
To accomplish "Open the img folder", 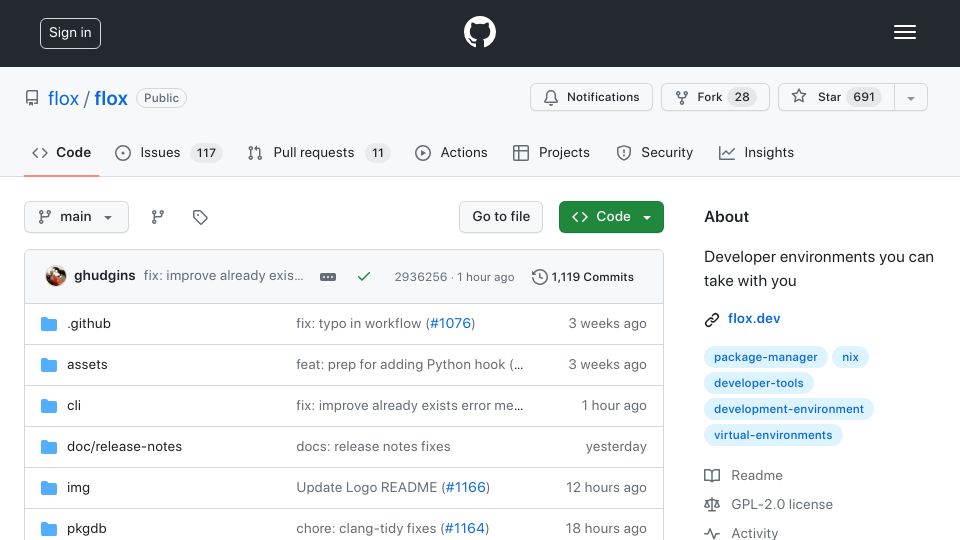I will (78, 487).
